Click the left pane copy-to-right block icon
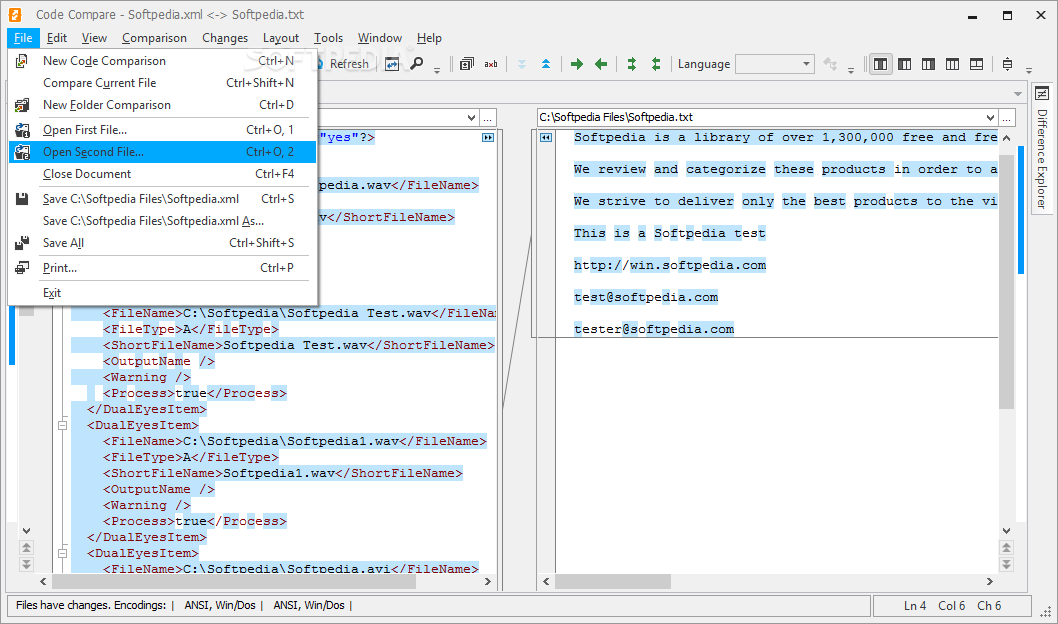The height and width of the screenshot is (624, 1058). tap(488, 138)
